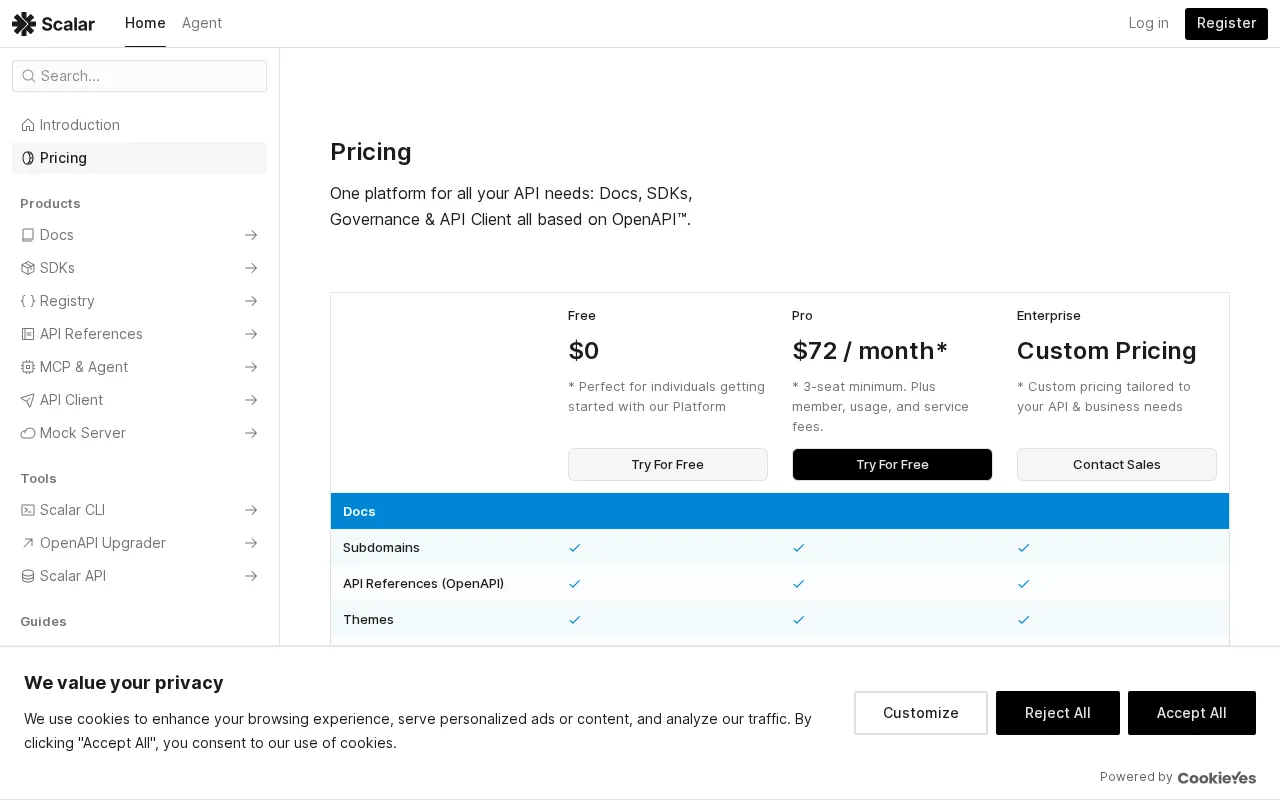Click Try For Free under Free plan
This screenshot has width=1280, height=800.
click(668, 464)
